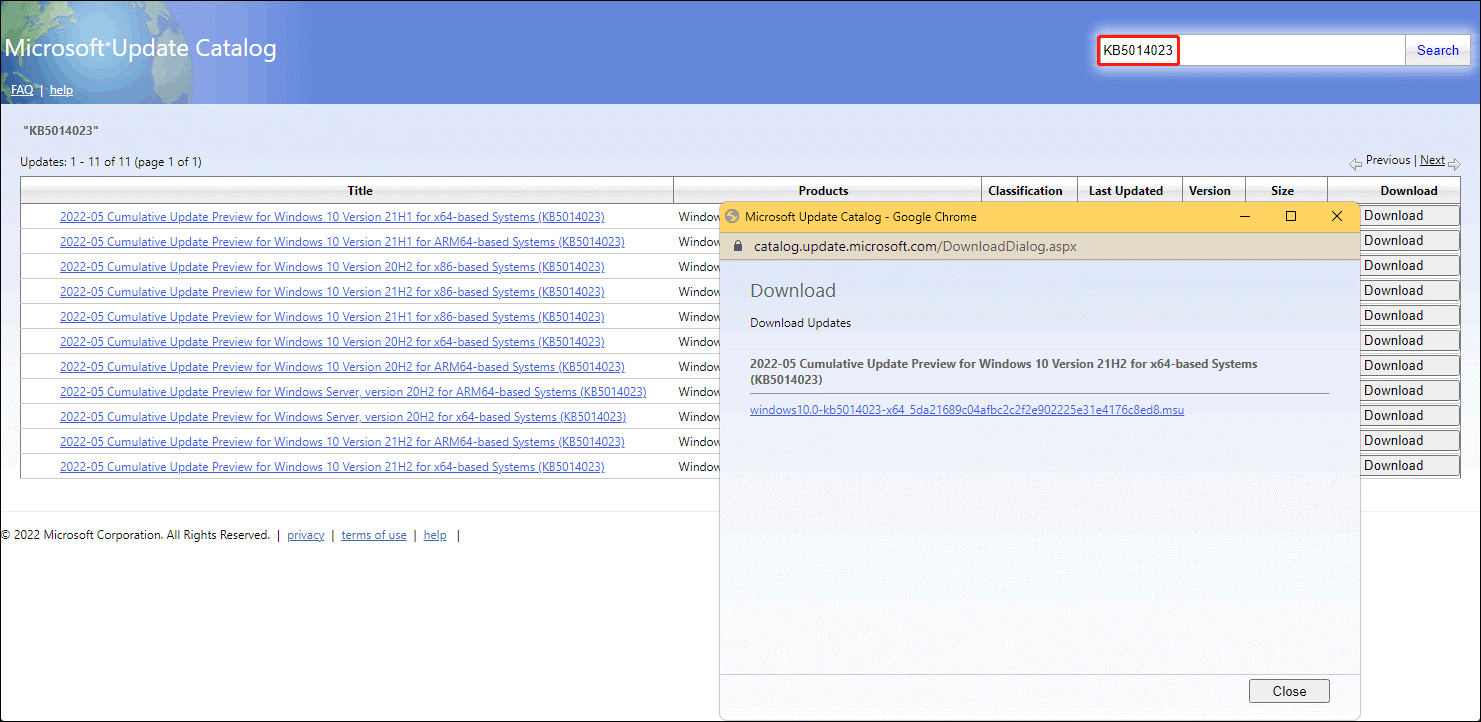Open Windows 10 Version 20H2 ARM64-based update link
The image size is (1481, 722).
[342, 367]
